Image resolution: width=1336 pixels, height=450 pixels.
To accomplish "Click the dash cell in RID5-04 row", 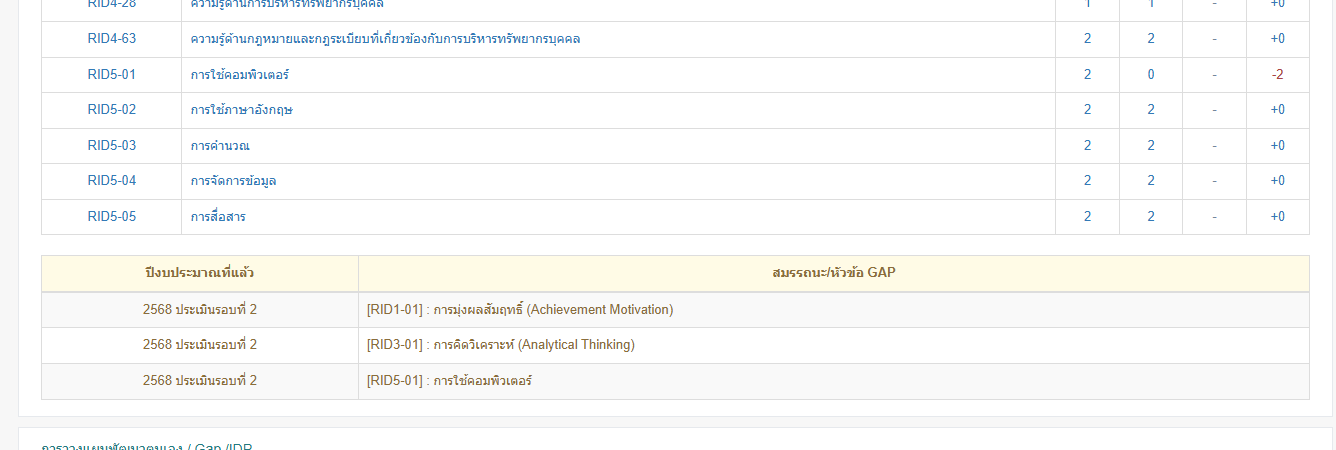I will tap(1214, 181).
